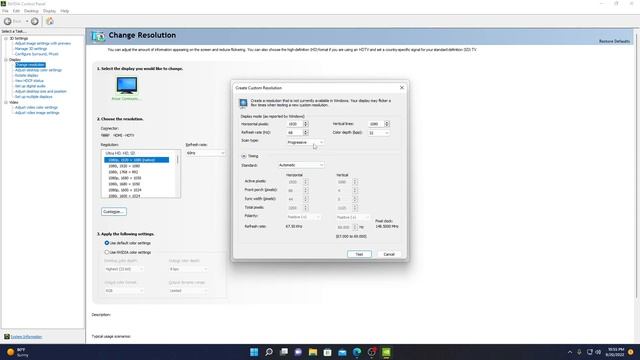640x360 pixels.
Task: Show hidden tray icons chevron
Action: 570,352
